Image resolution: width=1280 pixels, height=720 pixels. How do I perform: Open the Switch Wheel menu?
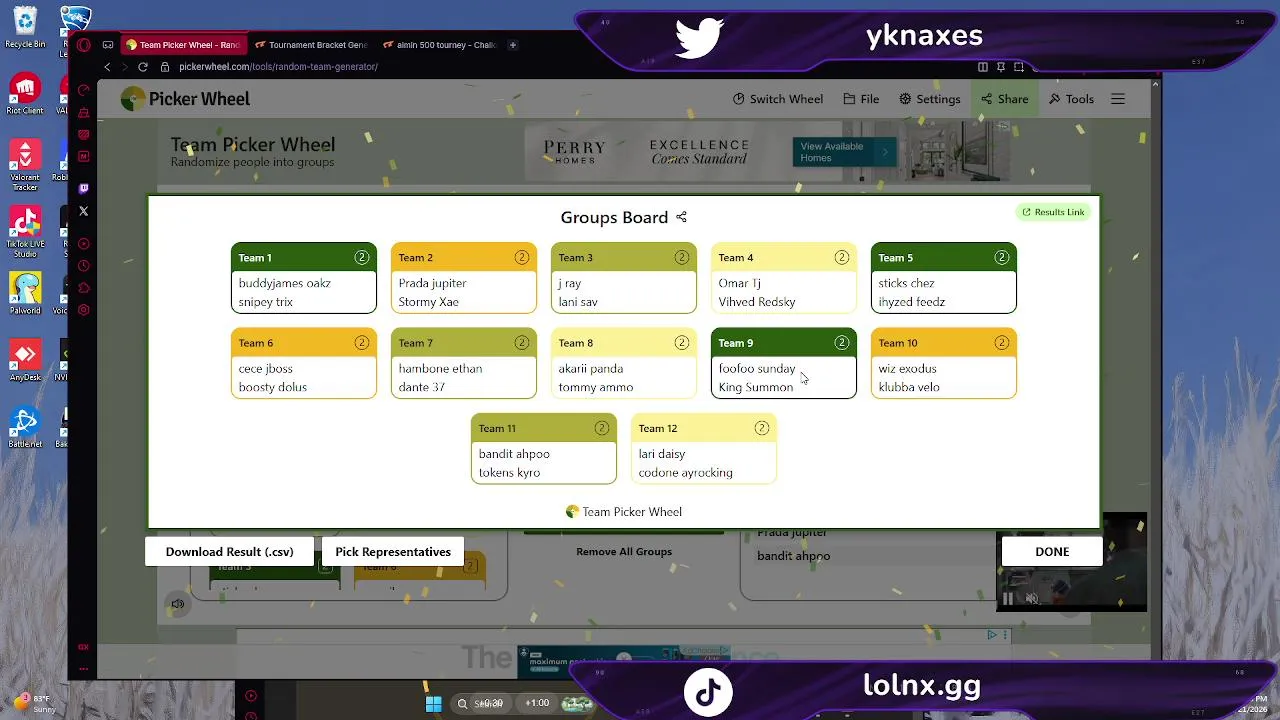pos(778,99)
